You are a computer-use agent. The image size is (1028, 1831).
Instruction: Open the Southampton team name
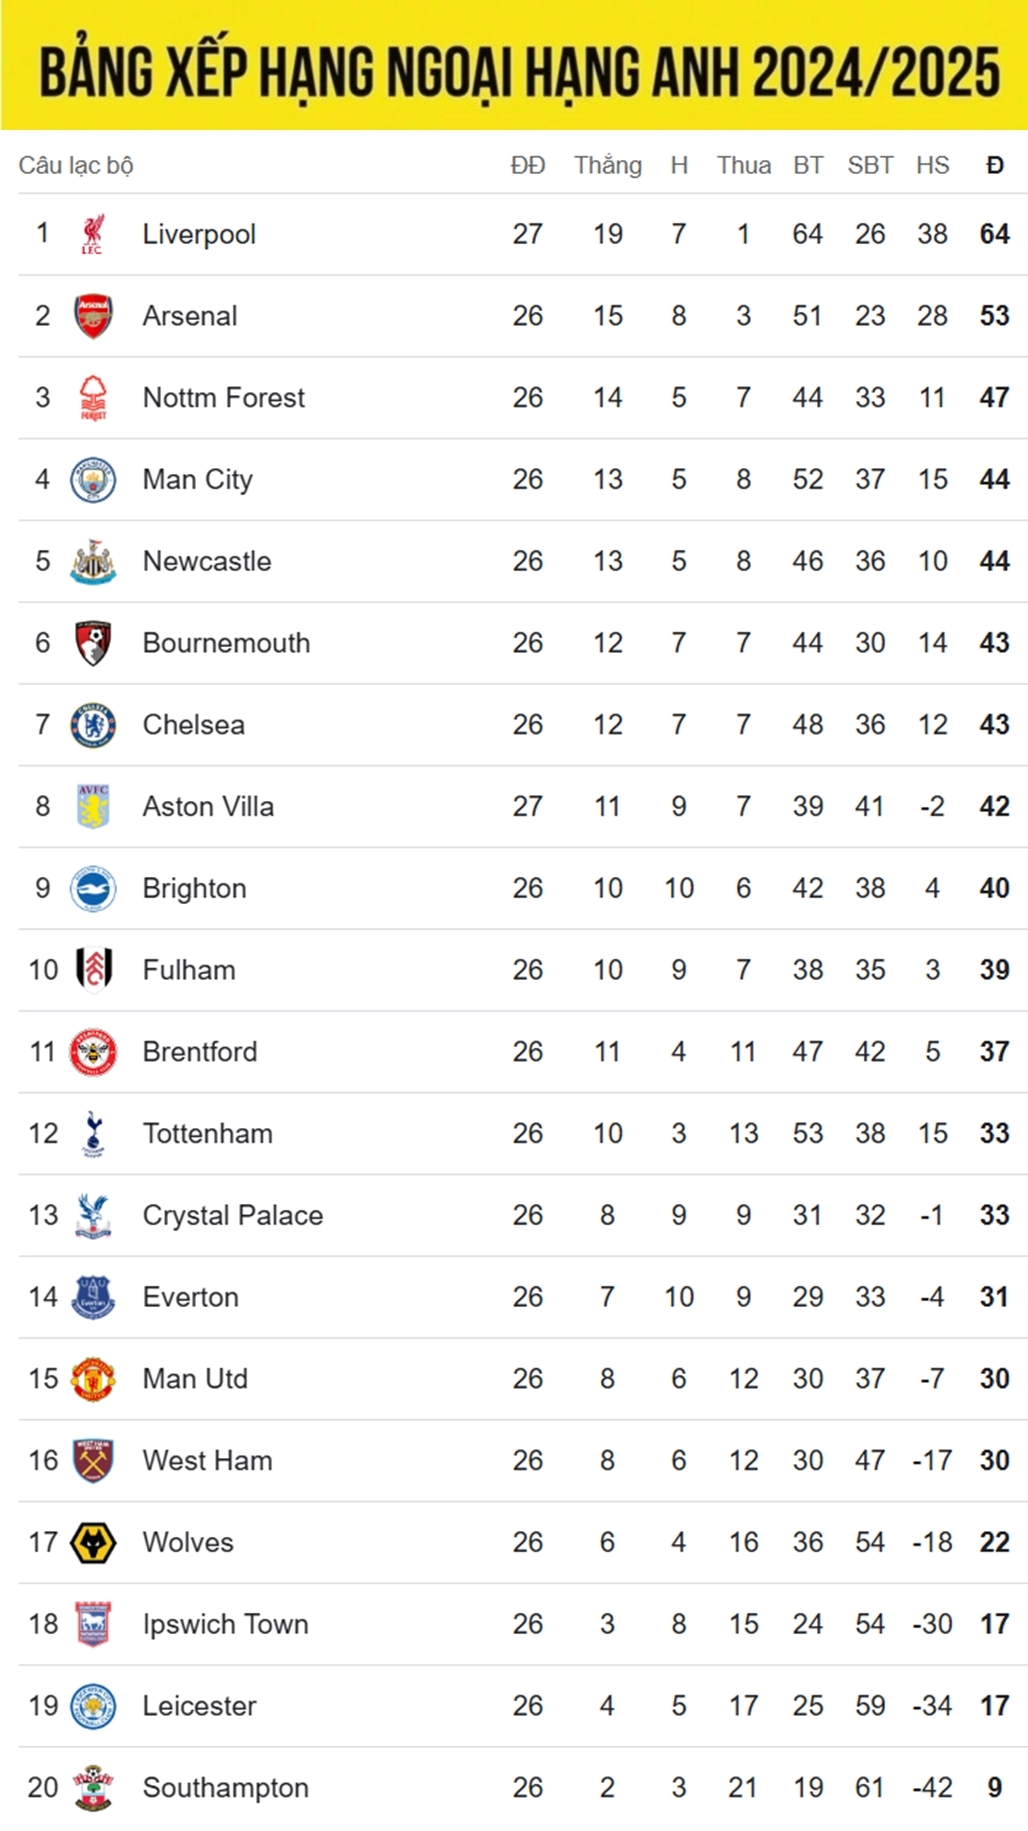coord(225,1788)
